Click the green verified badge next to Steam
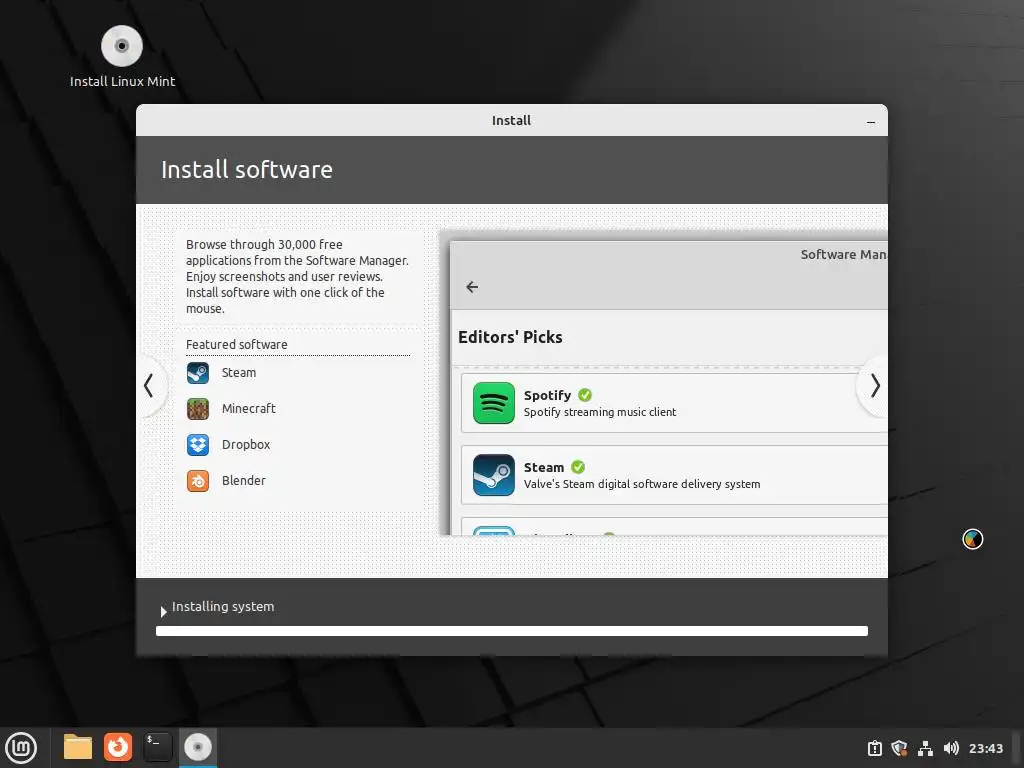The width and height of the screenshot is (1024, 768). coord(578,467)
